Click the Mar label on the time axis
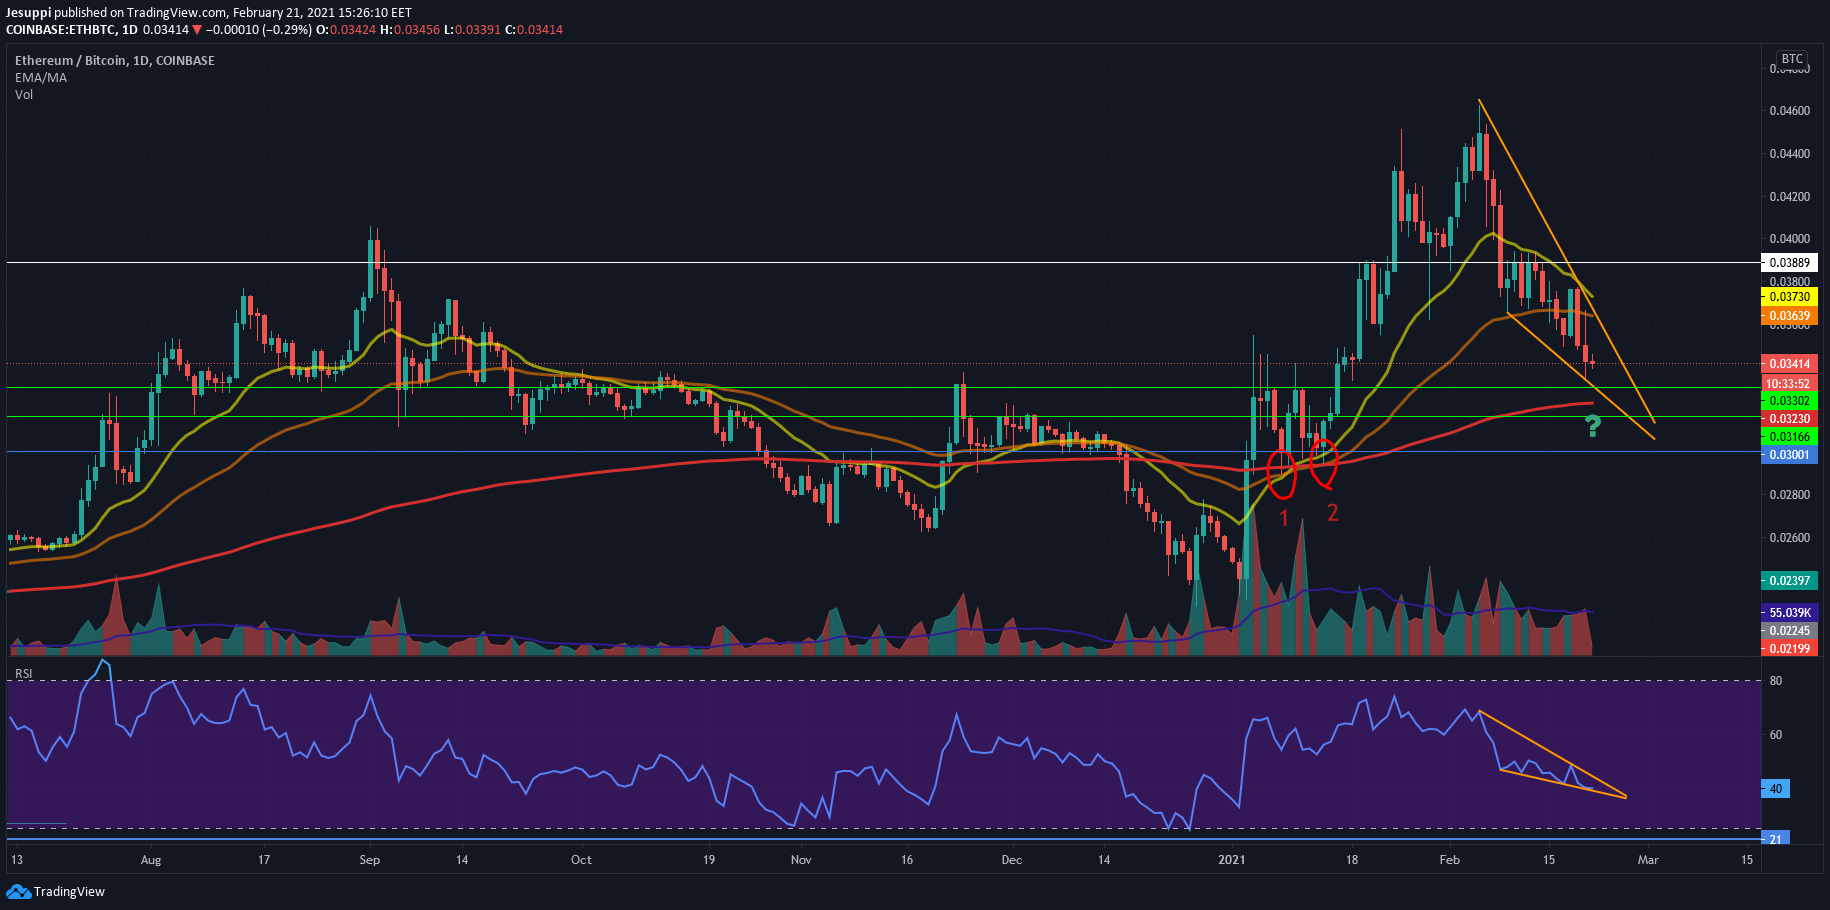This screenshot has width=1830, height=910. point(1648,860)
